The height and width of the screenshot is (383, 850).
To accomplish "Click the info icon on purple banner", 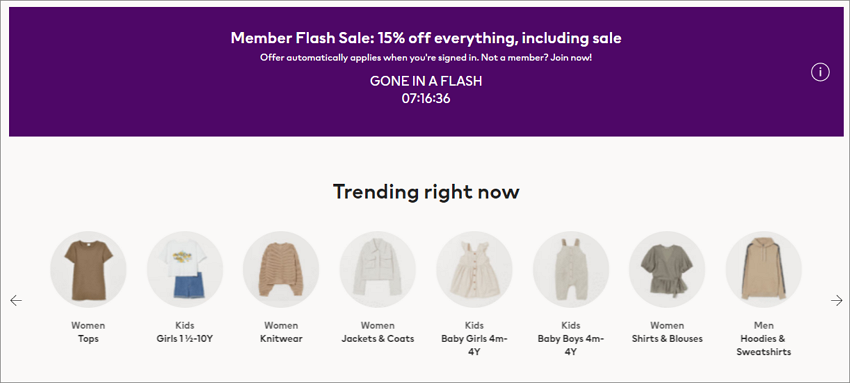I will tap(820, 72).
